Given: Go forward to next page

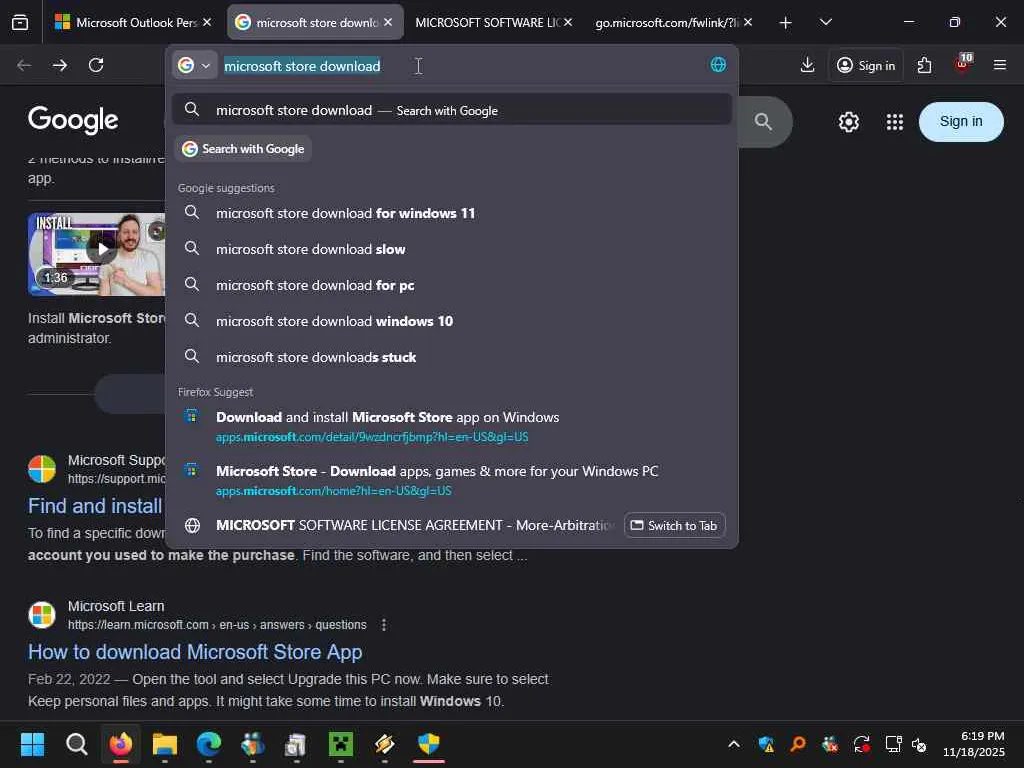Looking at the screenshot, I should click(60, 65).
